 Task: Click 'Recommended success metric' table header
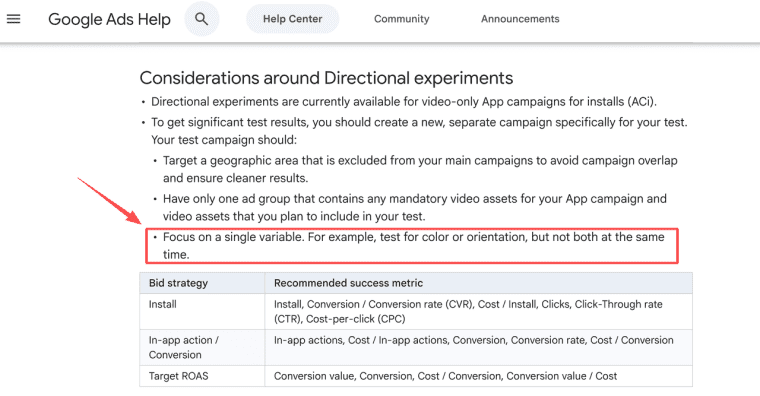(478, 283)
